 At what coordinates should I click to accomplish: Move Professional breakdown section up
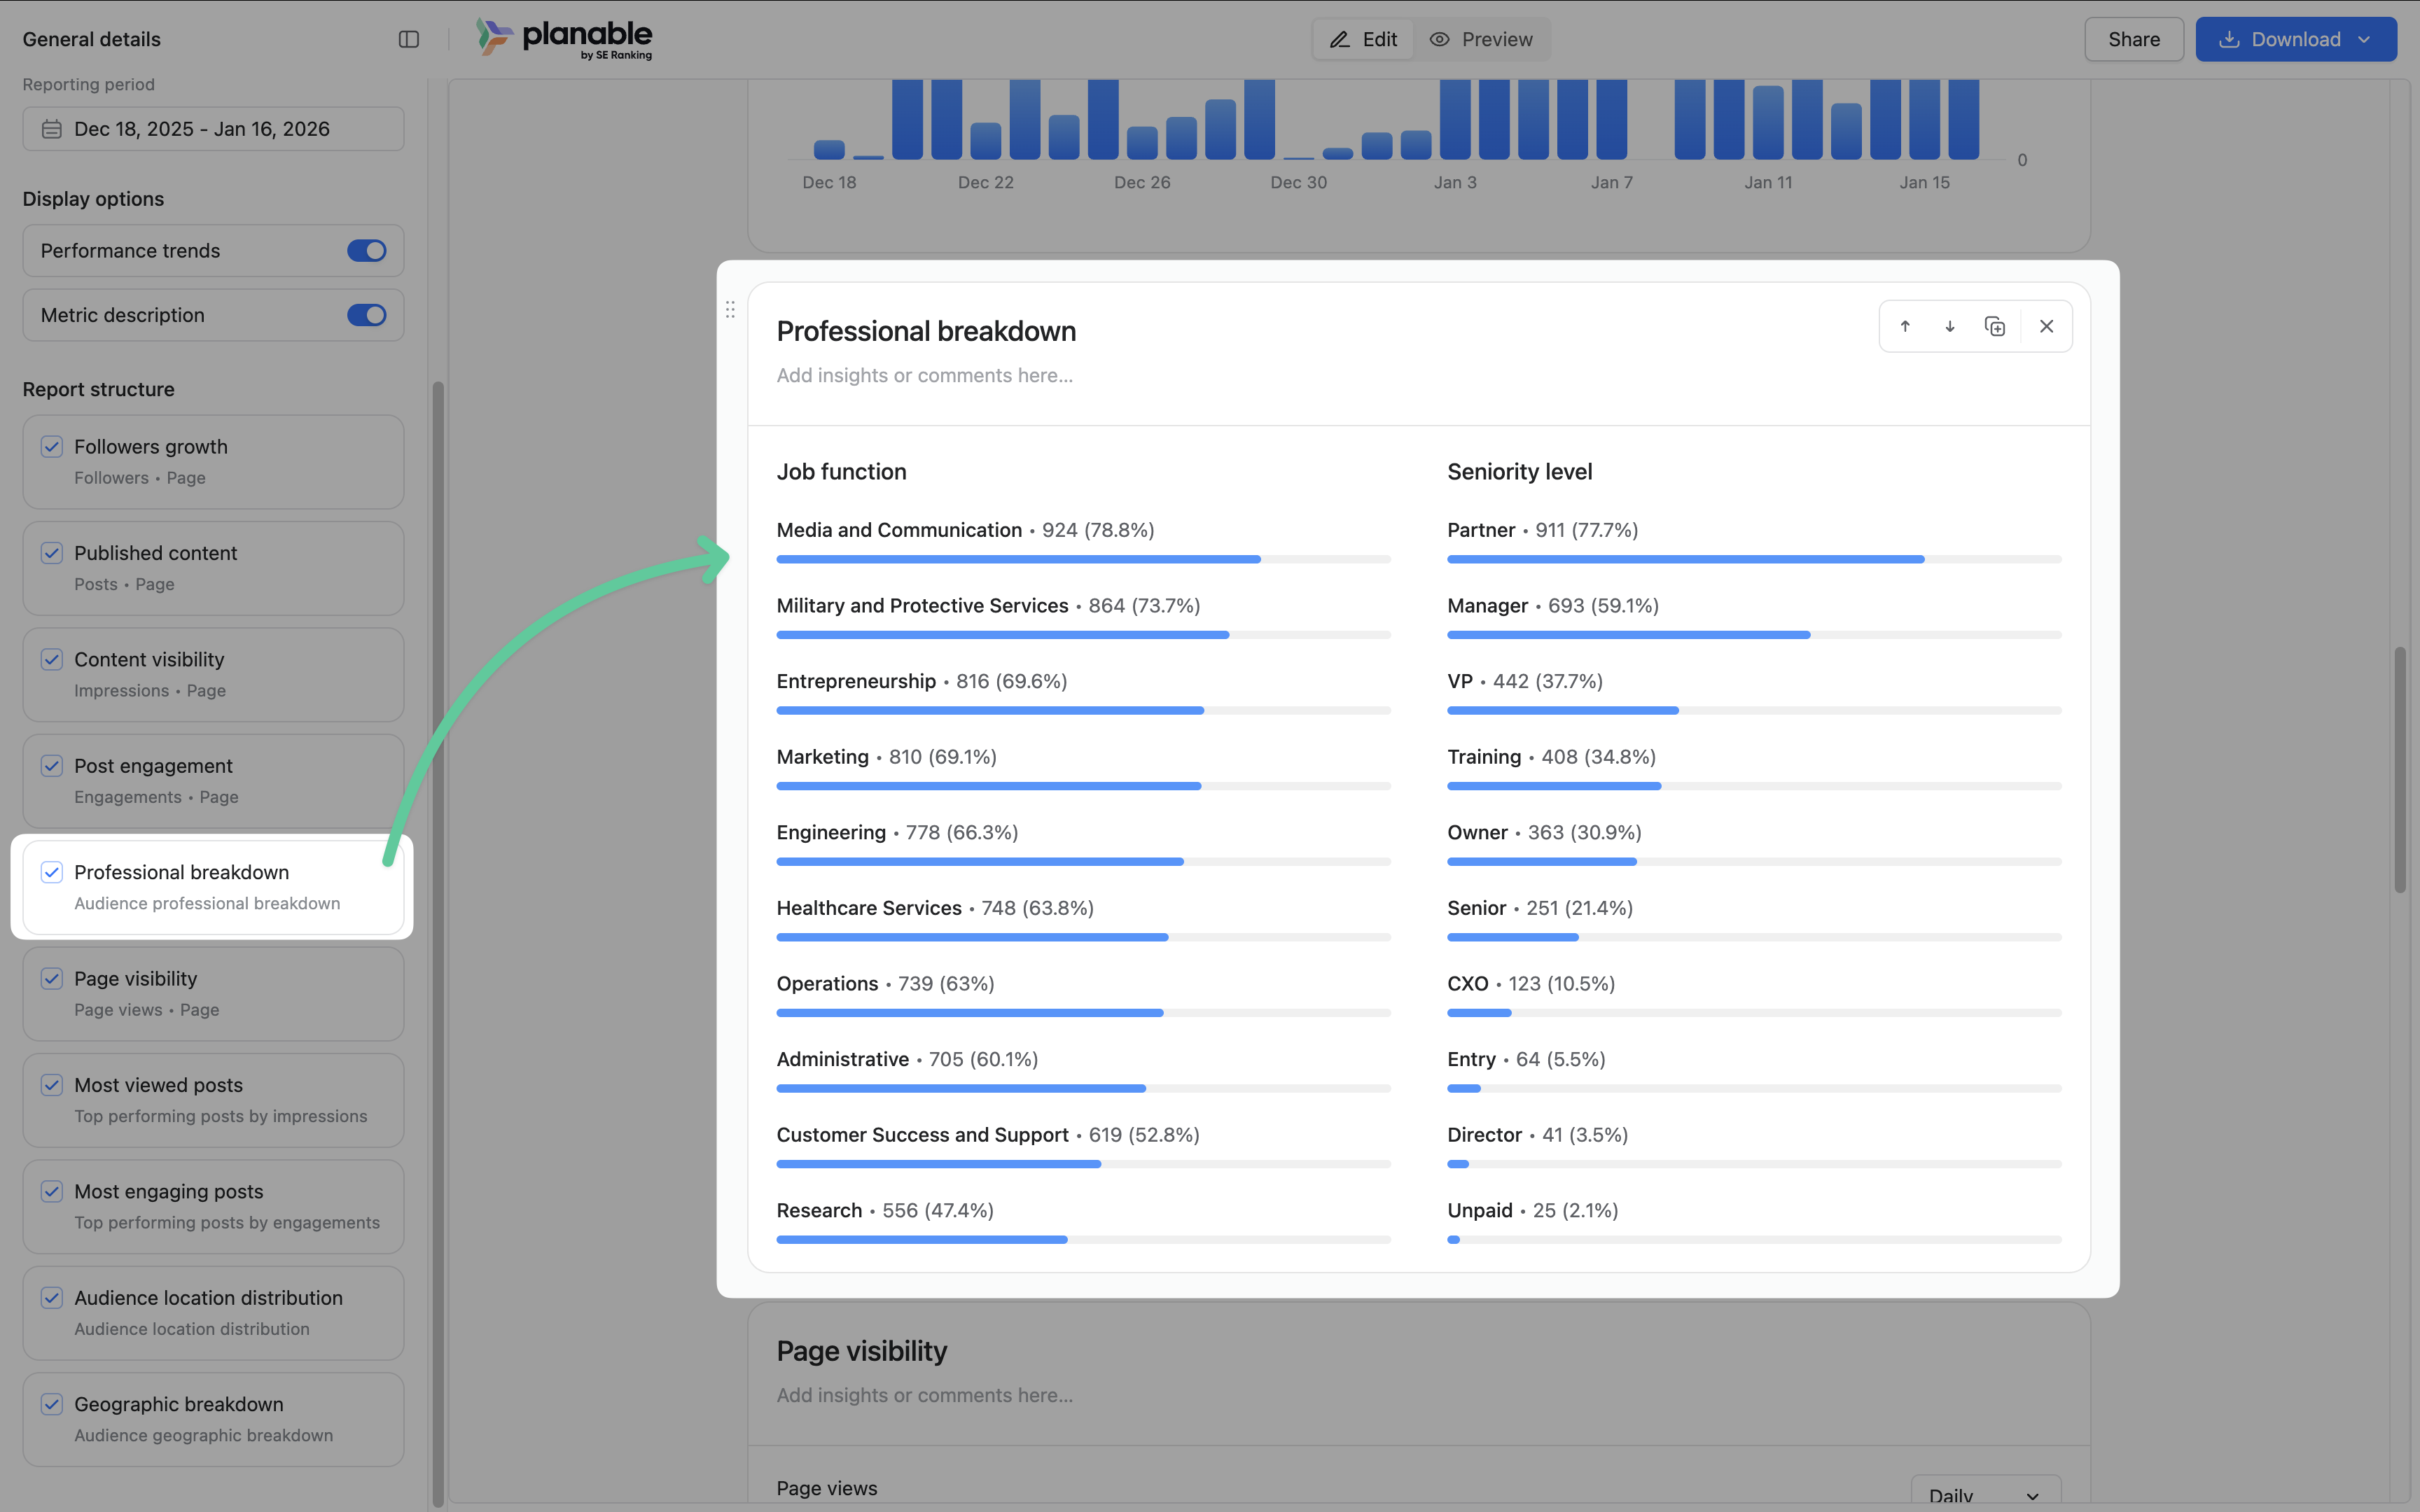[1905, 326]
